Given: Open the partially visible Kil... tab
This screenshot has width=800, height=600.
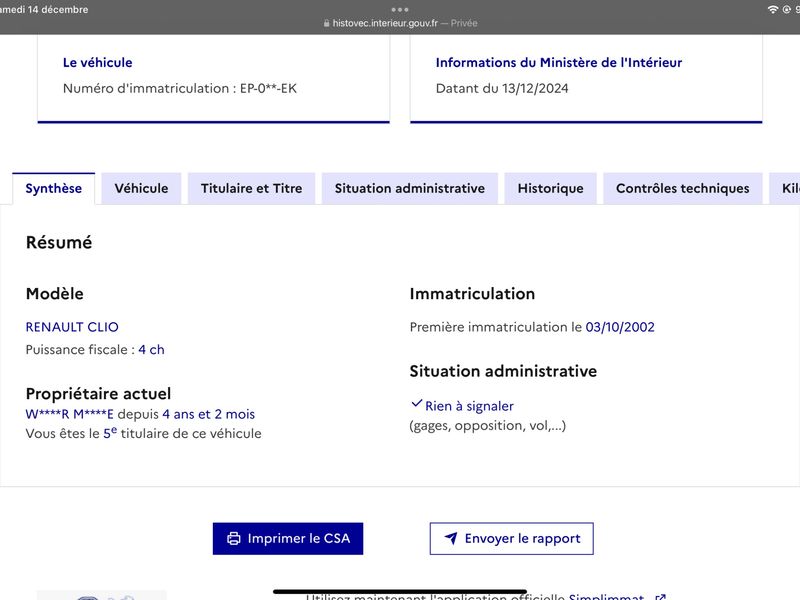Looking at the screenshot, I should pyautogui.click(x=785, y=188).
